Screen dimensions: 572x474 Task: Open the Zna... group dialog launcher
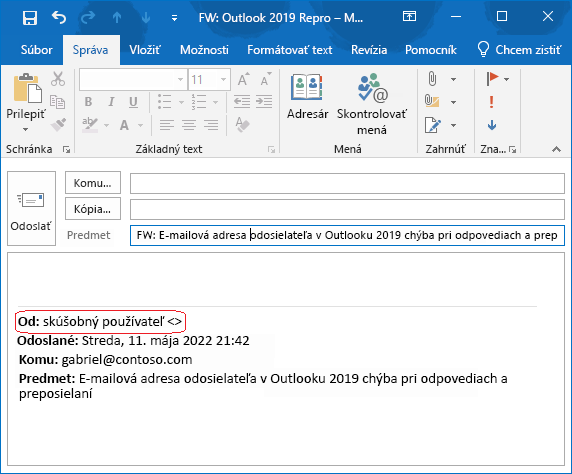(513, 149)
